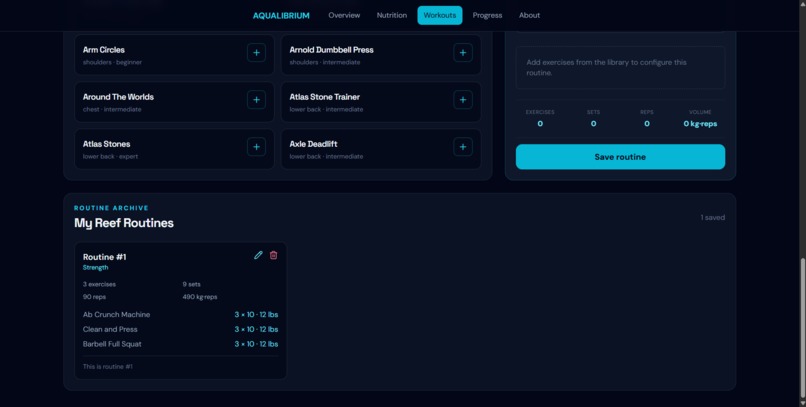Open the Nutrition tab

click(391, 15)
